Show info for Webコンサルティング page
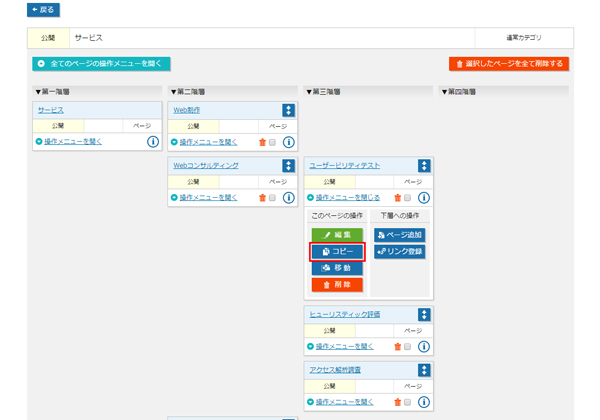Viewport: 600px width, 420px height. point(289,198)
